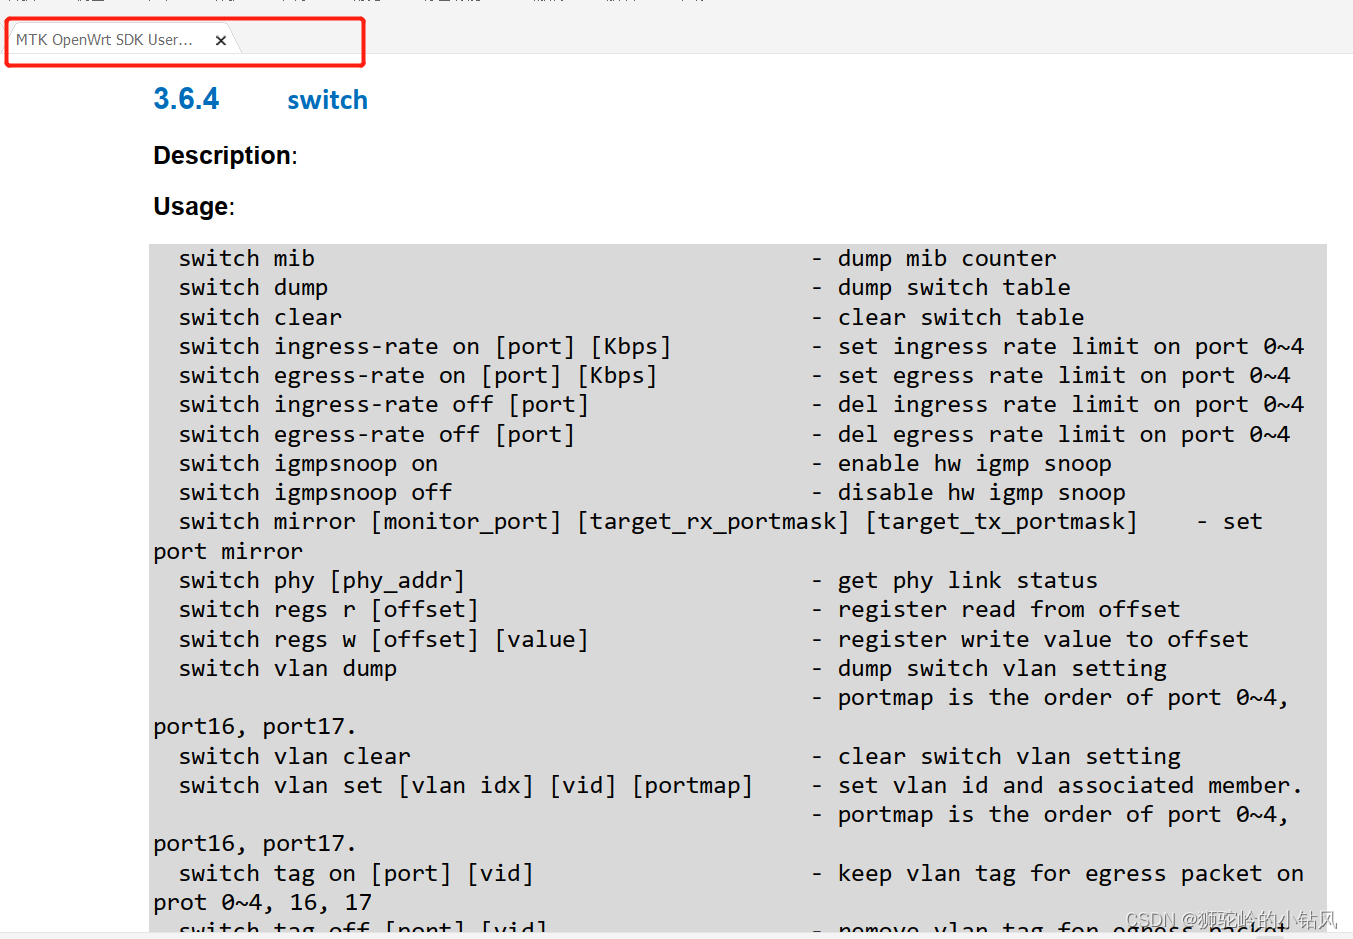The width and height of the screenshot is (1353, 939).
Task: Click the 'Usage:' heading text
Action: click(194, 207)
